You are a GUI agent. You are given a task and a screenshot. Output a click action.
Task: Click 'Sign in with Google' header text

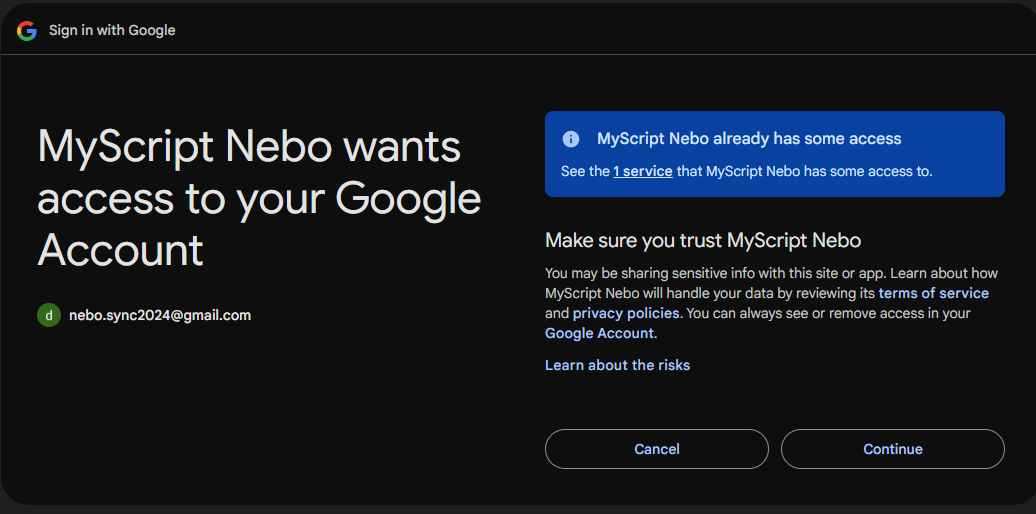(x=112, y=30)
